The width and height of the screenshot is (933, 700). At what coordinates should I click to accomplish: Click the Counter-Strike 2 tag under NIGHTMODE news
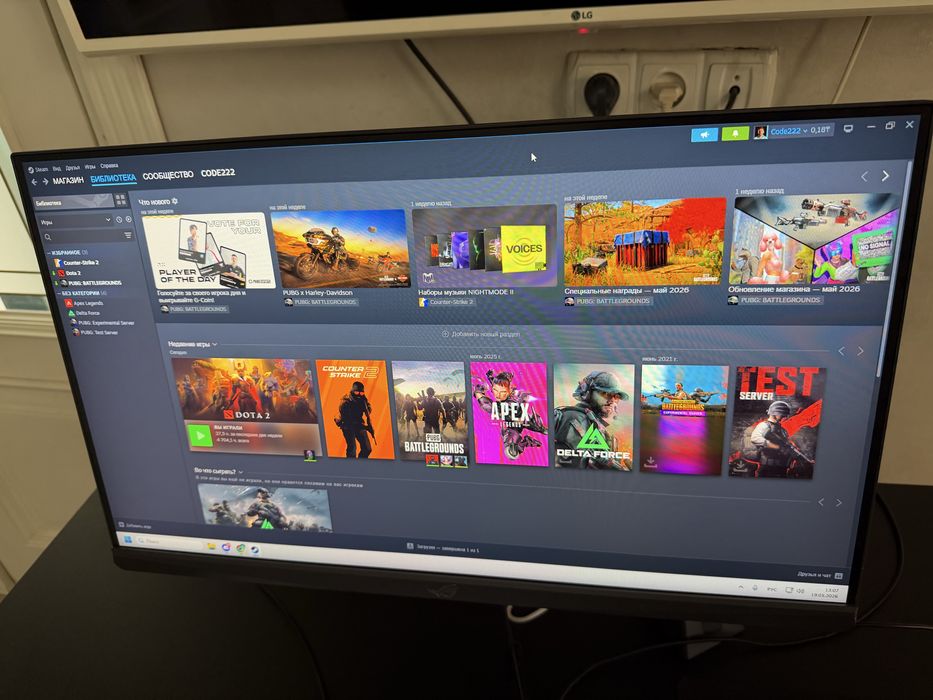446,302
